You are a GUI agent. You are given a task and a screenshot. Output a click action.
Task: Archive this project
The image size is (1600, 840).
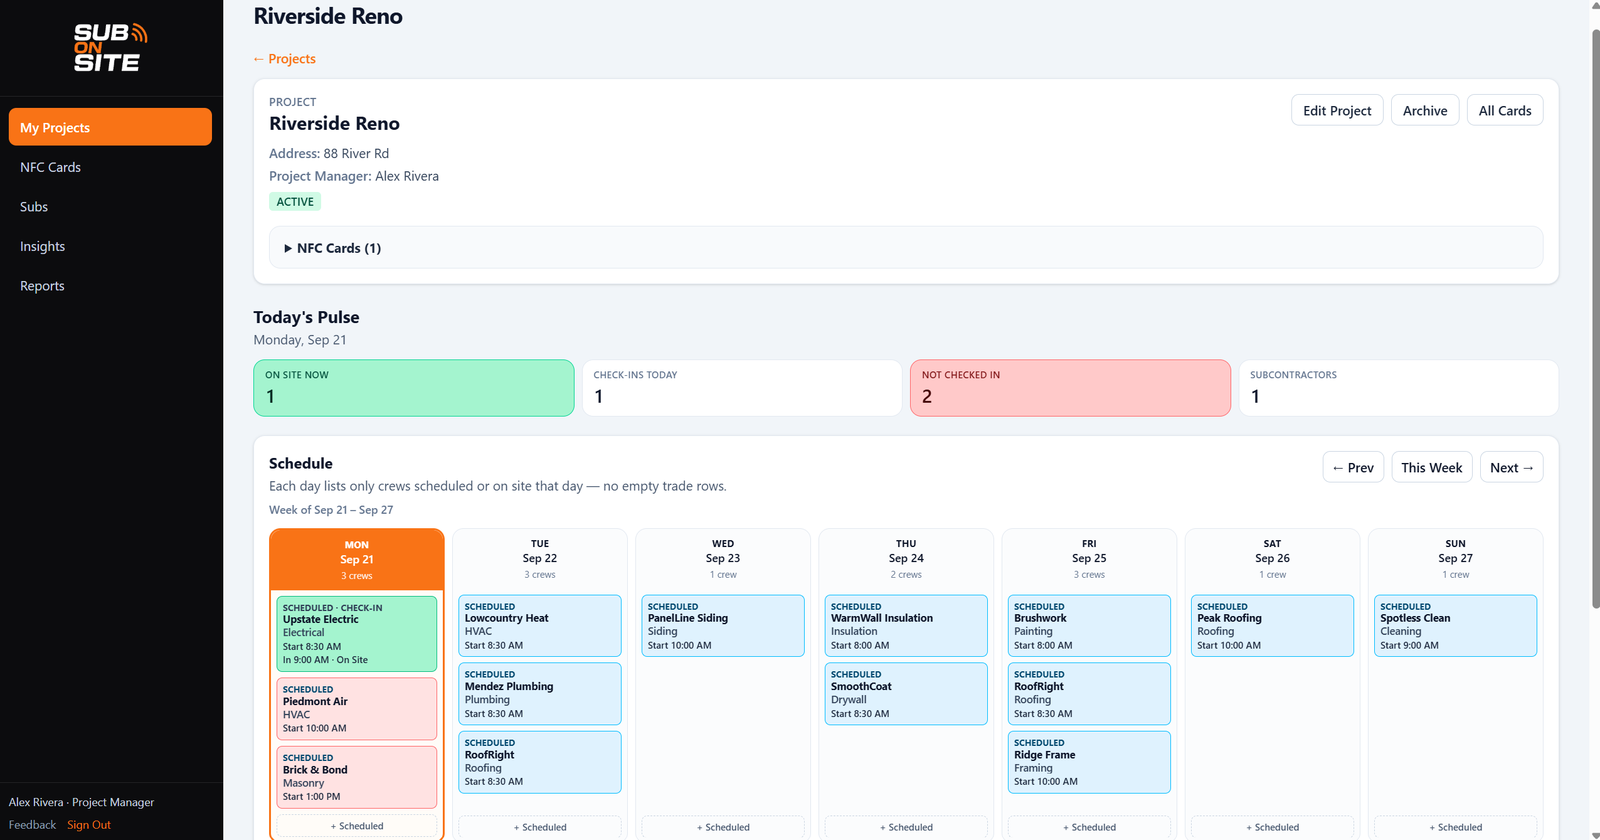(x=1424, y=110)
